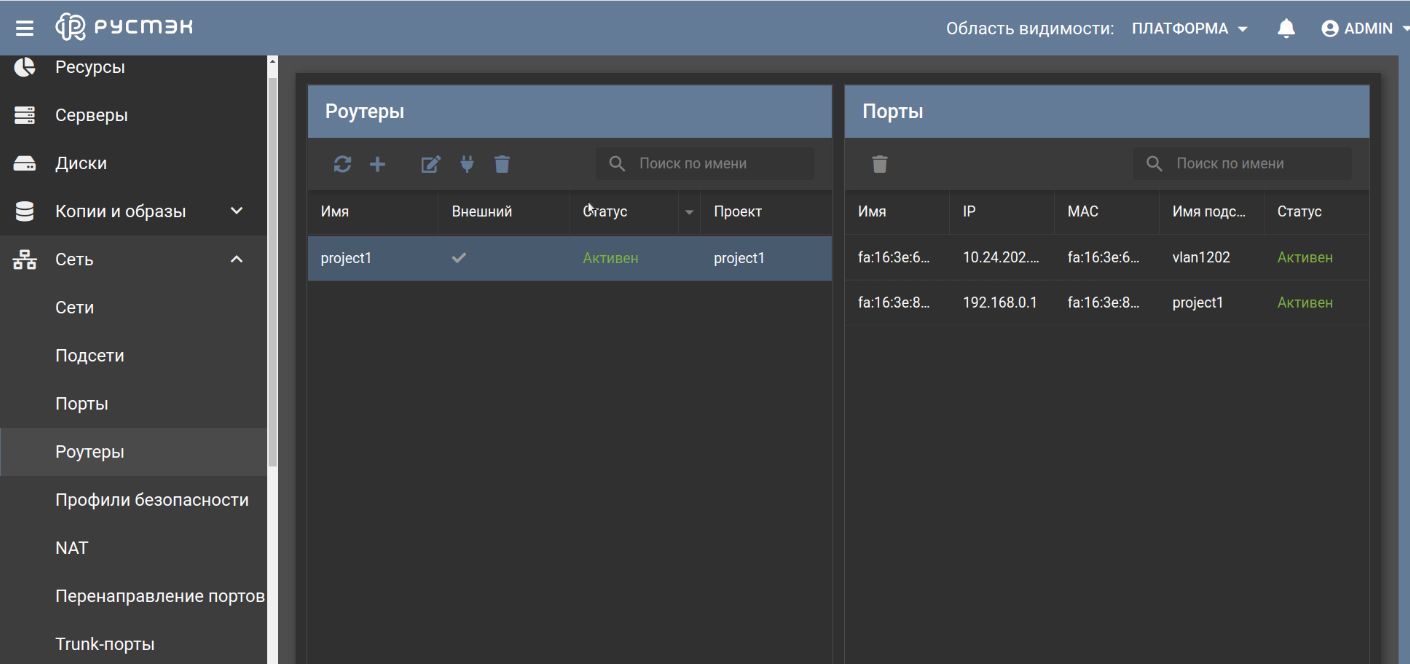The image size is (1410, 664).
Task: Edit the selected router
Action: [x=430, y=164]
